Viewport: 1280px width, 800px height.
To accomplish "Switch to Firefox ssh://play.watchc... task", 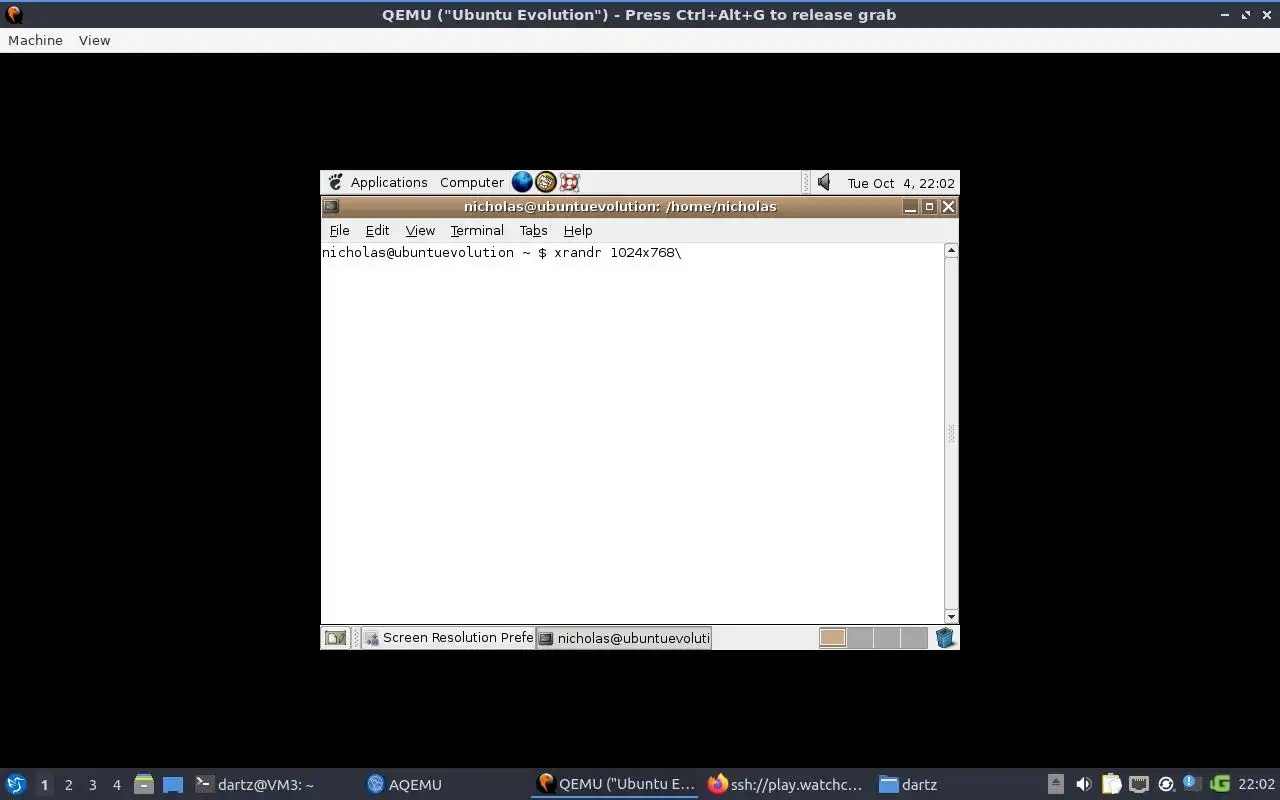I will point(786,785).
